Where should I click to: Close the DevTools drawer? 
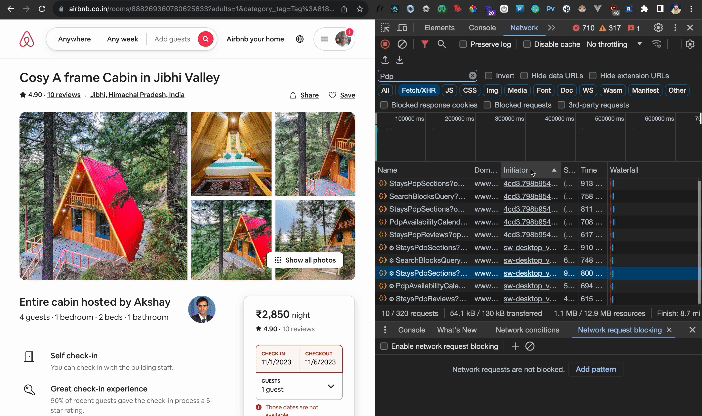tap(692, 330)
